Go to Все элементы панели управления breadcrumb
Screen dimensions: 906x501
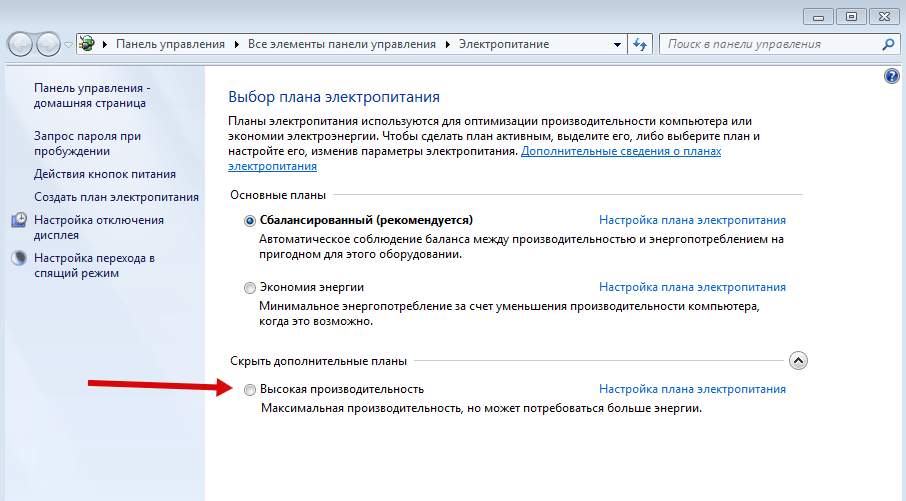point(341,45)
